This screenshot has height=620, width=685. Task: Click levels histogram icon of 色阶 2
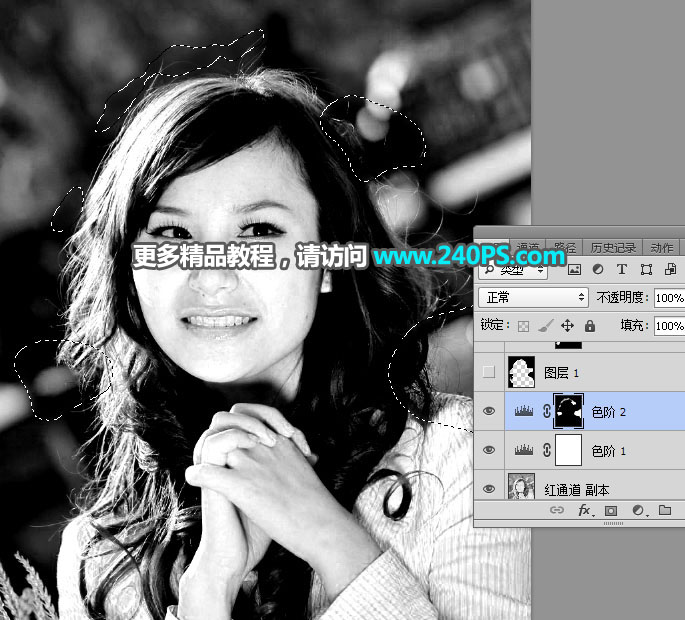[x=524, y=411]
